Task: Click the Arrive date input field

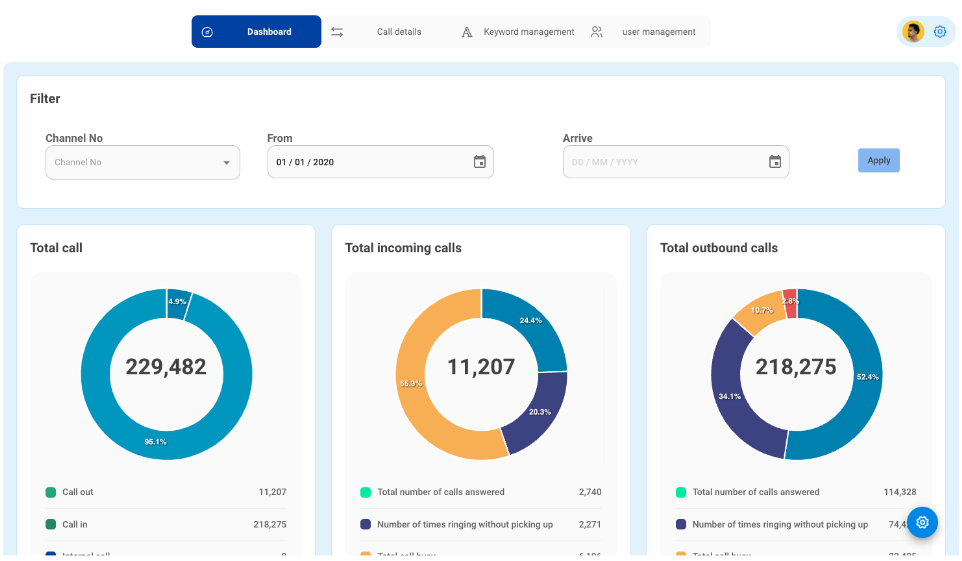Action: (660, 162)
